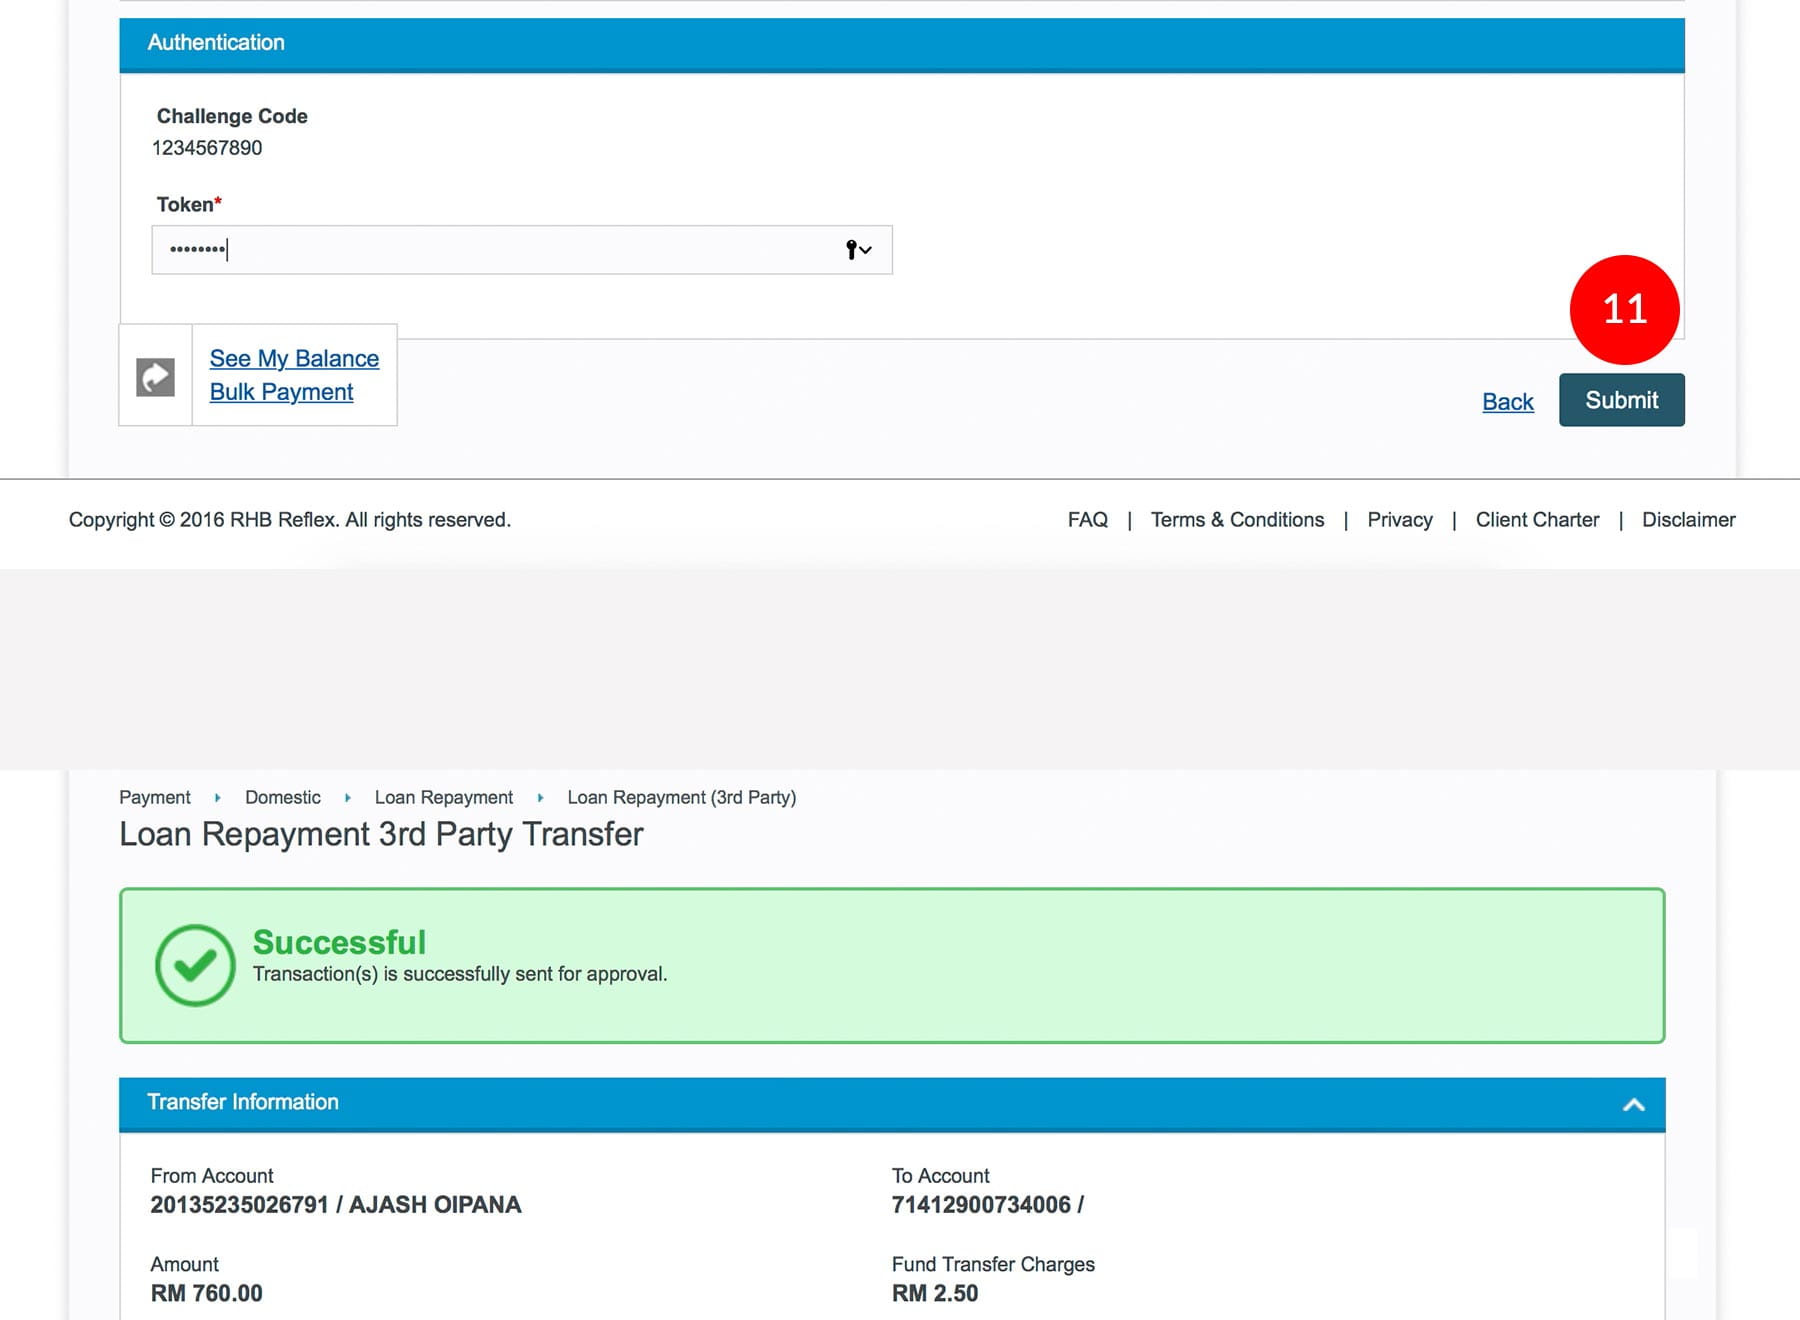
Task: Click the red step 11 marker
Action: click(x=1624, y=309)
